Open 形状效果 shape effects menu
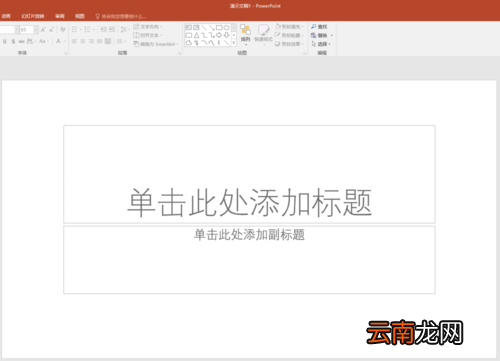The width and height of the screenshot is (500, 361). point(289,44)
